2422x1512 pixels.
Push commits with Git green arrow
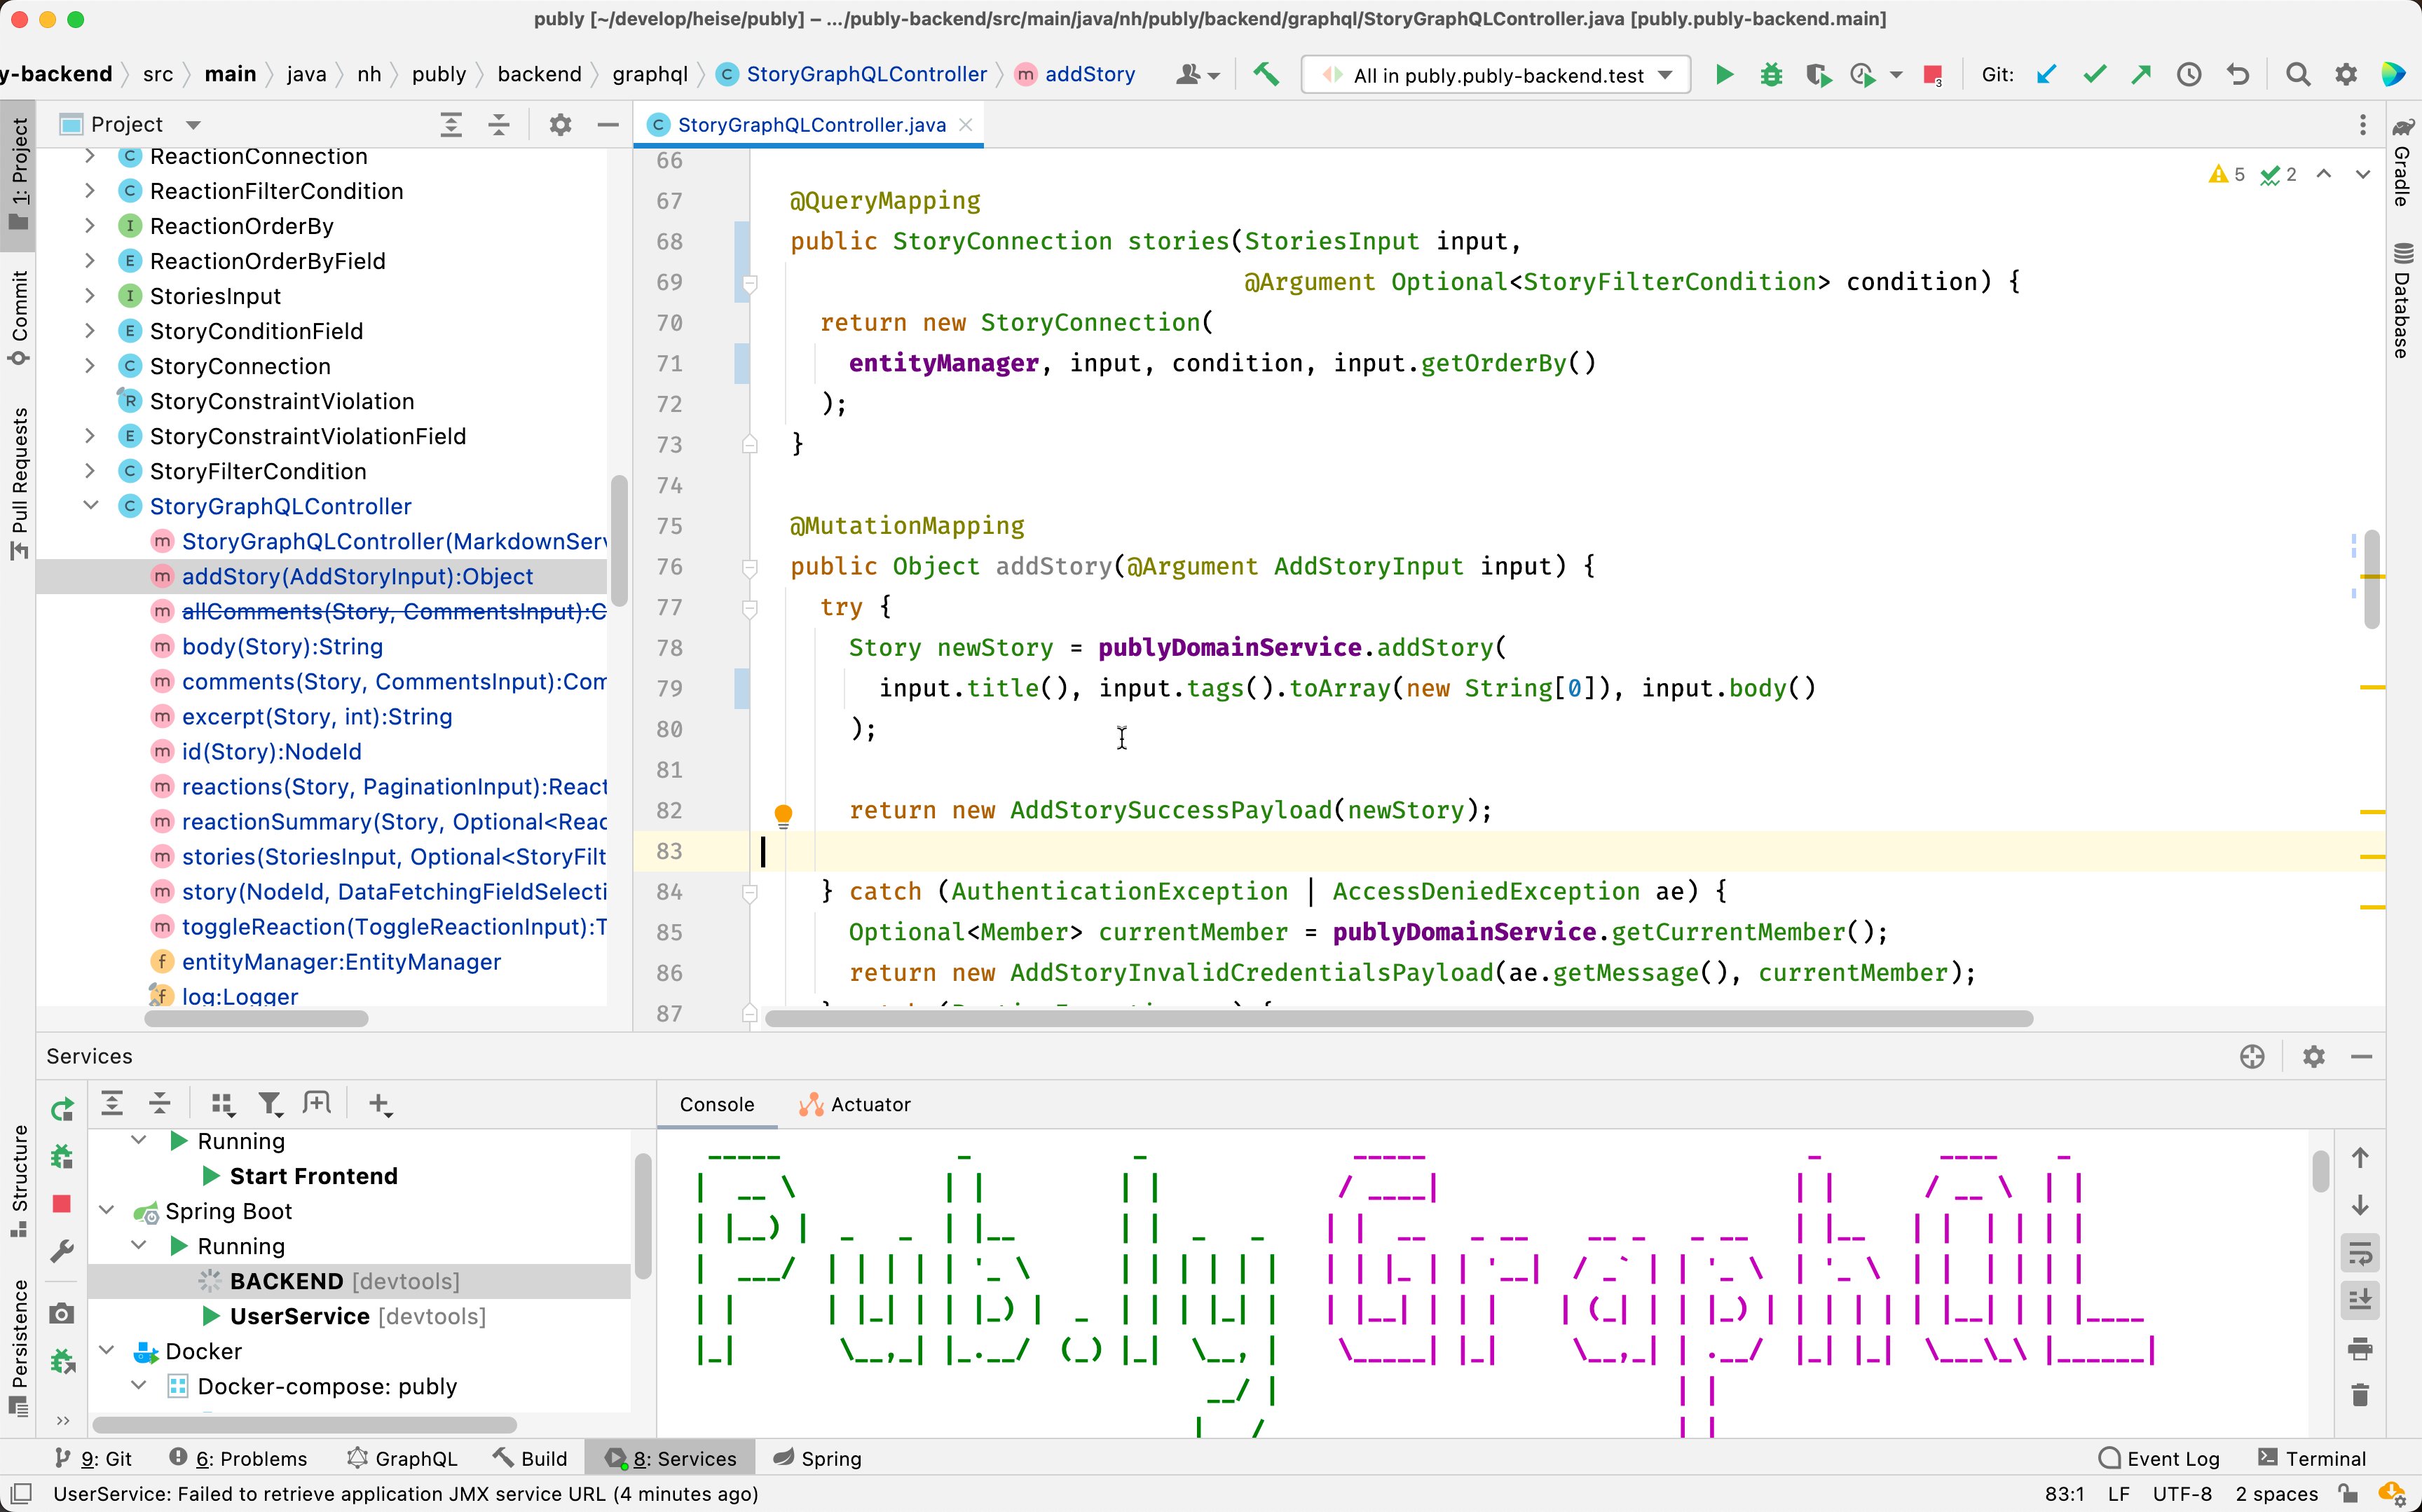2141,75
